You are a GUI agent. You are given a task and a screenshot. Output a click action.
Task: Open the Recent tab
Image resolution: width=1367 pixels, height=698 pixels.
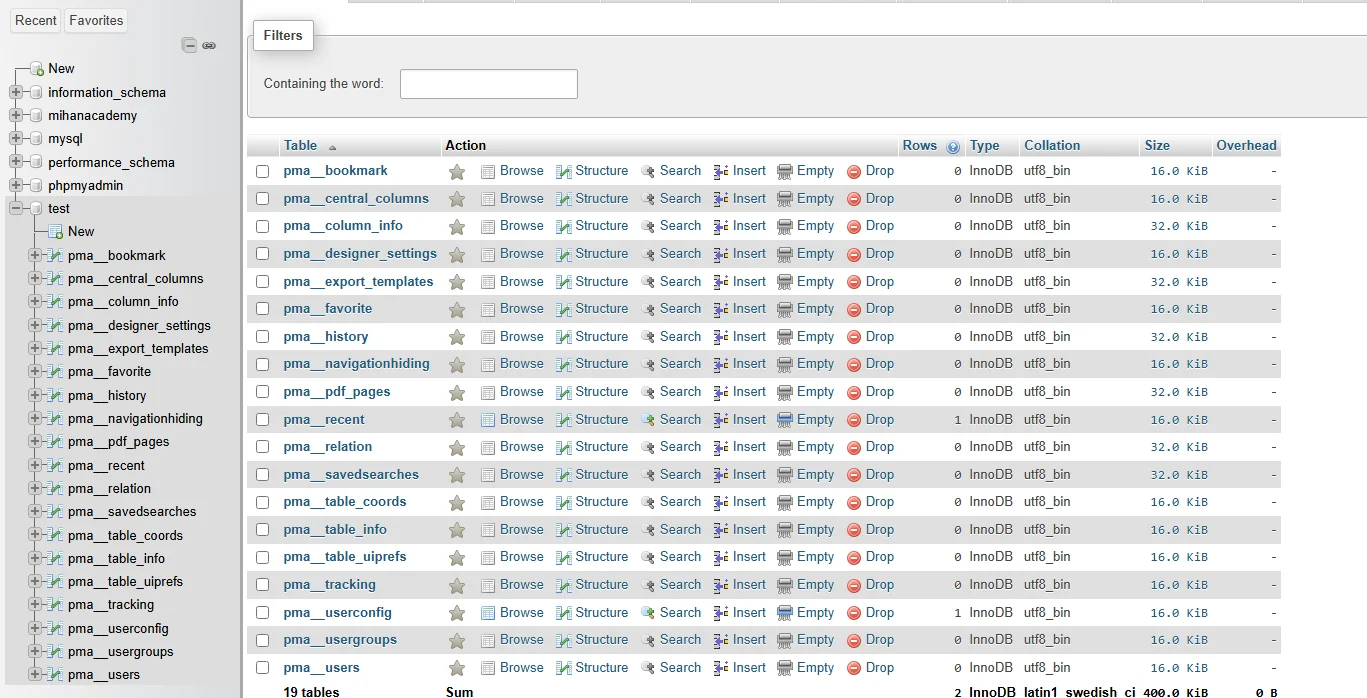click(35, 20)
